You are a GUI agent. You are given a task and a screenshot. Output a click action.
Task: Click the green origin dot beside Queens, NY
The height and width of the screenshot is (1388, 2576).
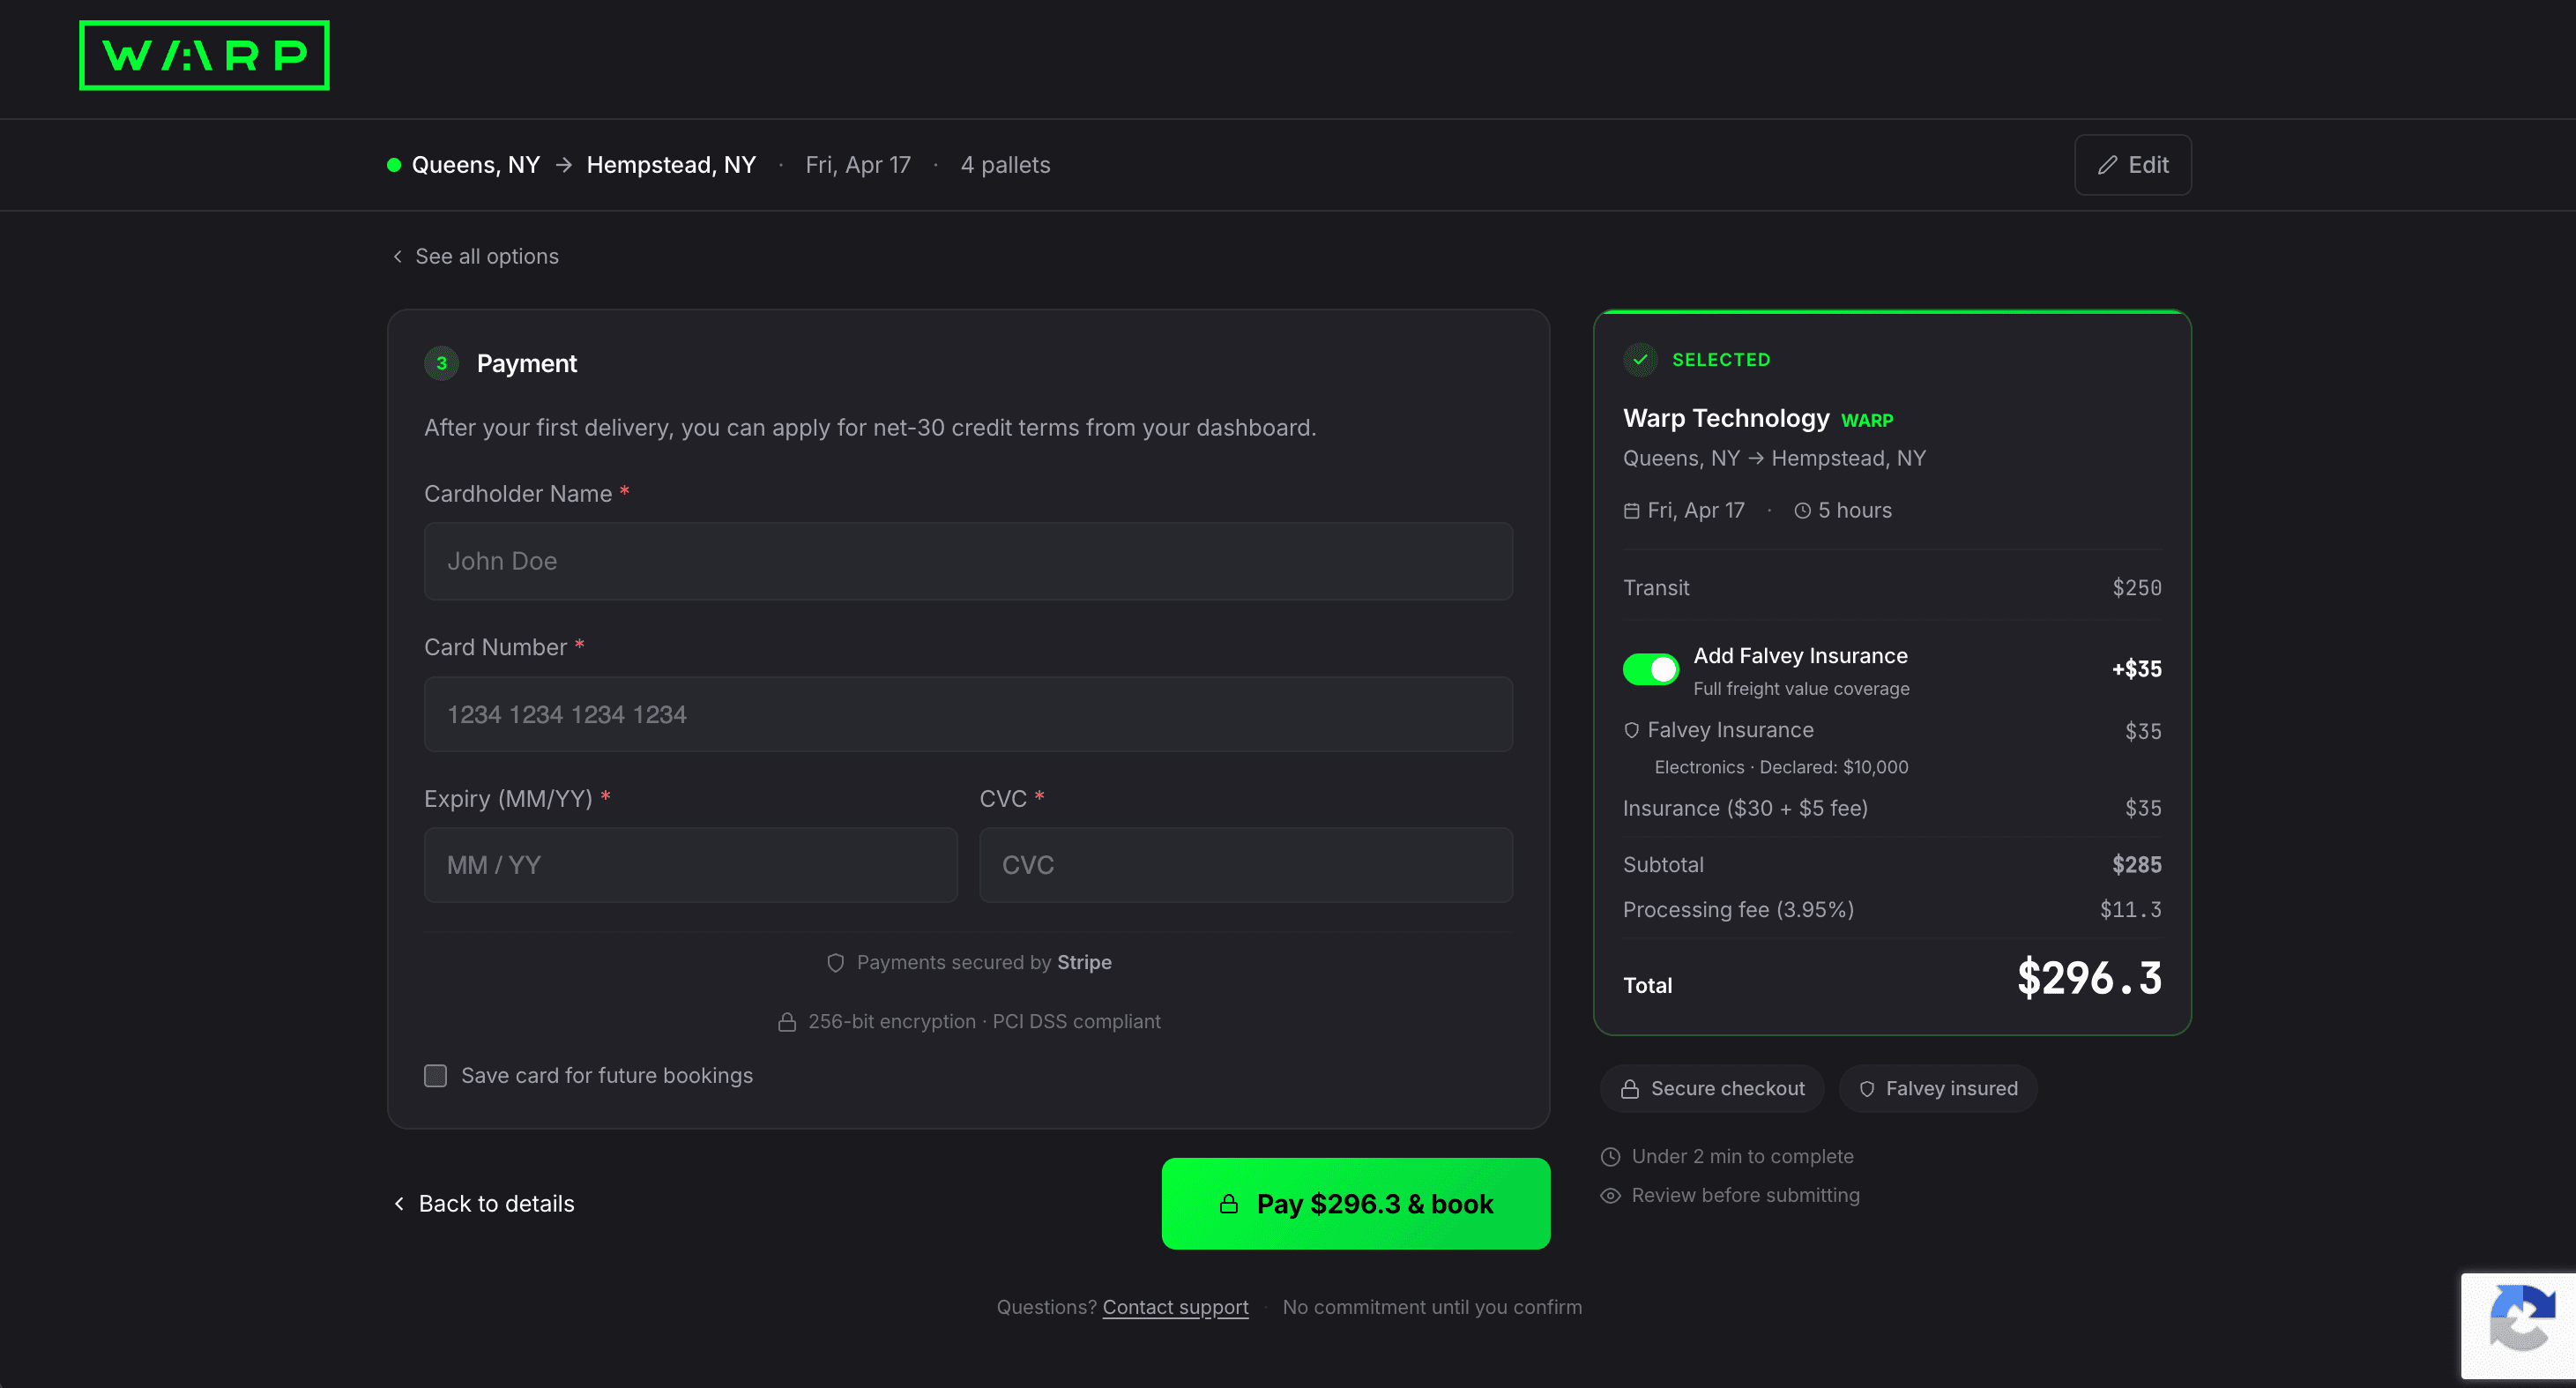pyautogui.click(x=394, y=165)
